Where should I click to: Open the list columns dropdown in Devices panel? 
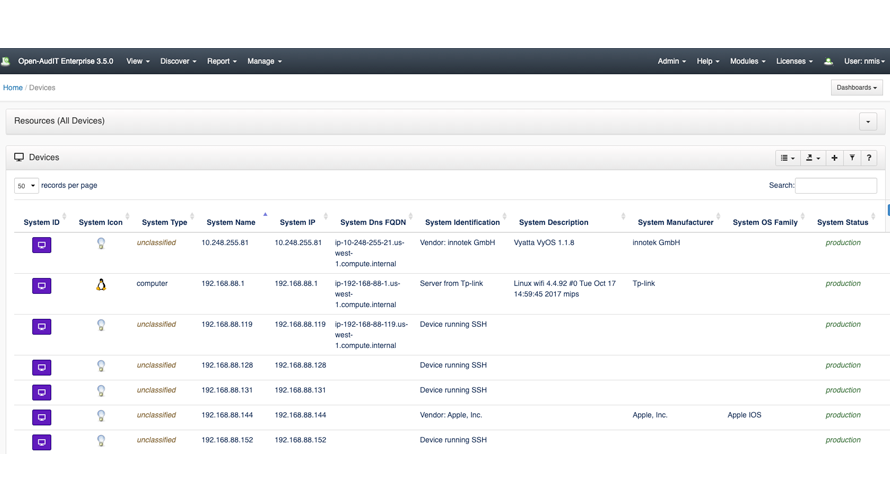788,158
